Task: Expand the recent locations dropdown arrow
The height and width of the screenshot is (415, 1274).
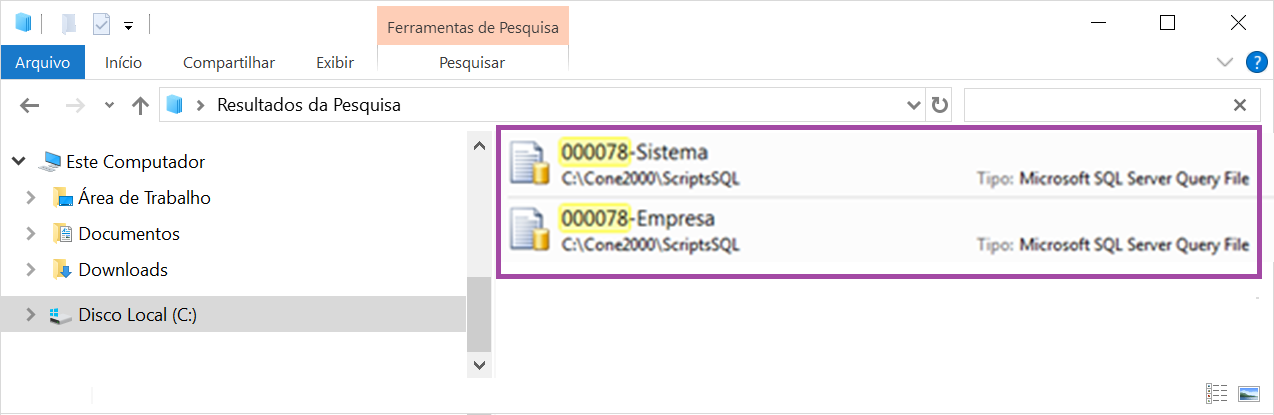Action: pos(110,105)
